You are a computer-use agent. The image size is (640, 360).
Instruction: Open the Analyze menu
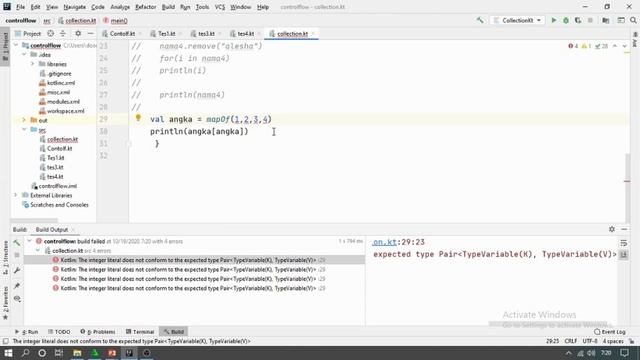pyautogui.click(x=120, y=7)
